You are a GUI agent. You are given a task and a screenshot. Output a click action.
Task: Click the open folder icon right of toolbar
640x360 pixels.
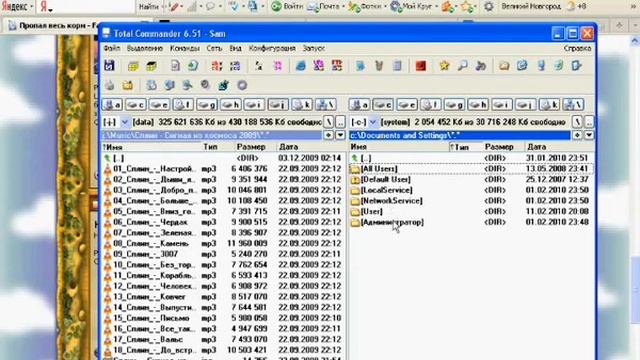(504, 66)
